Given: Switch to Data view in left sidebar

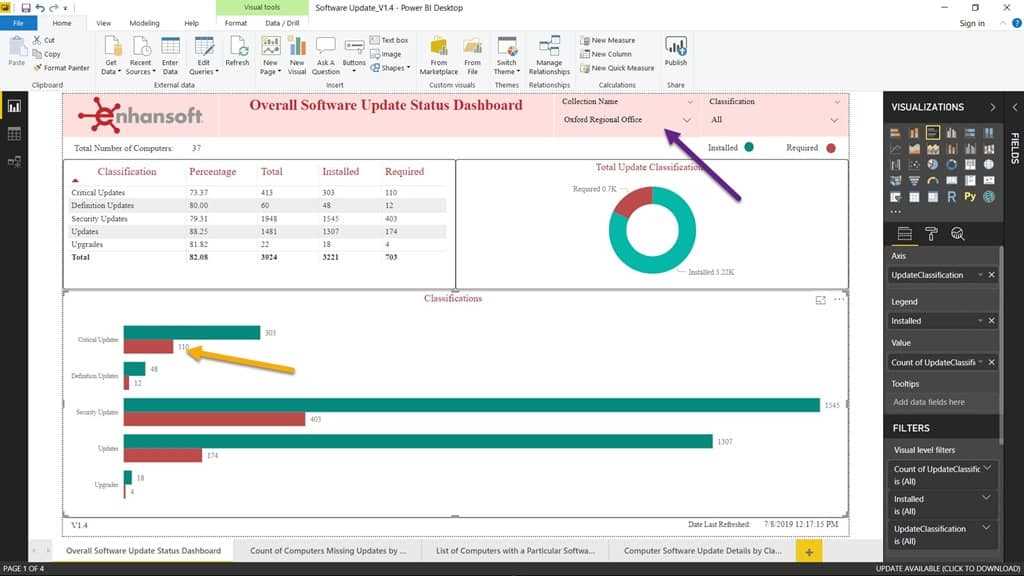Looking at the screenshot, I should coord(15,133).
